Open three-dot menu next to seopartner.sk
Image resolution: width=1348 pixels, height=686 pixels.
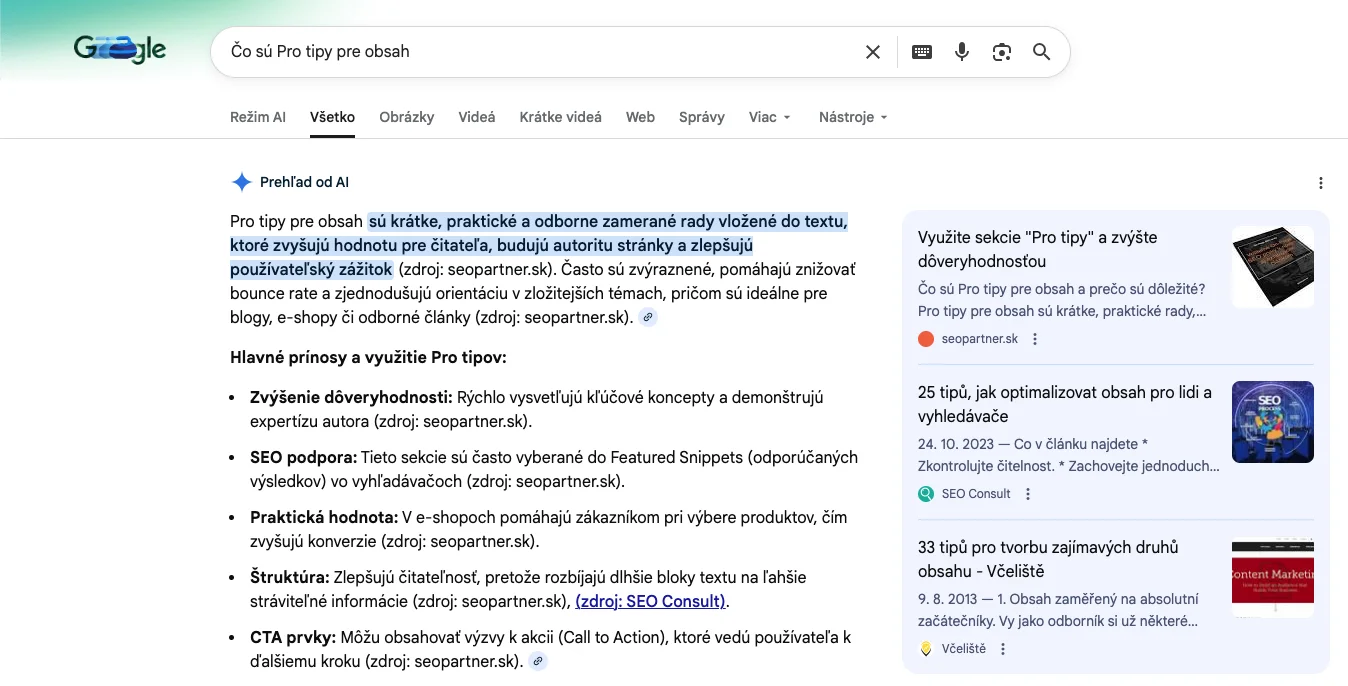click(1035, 339)
